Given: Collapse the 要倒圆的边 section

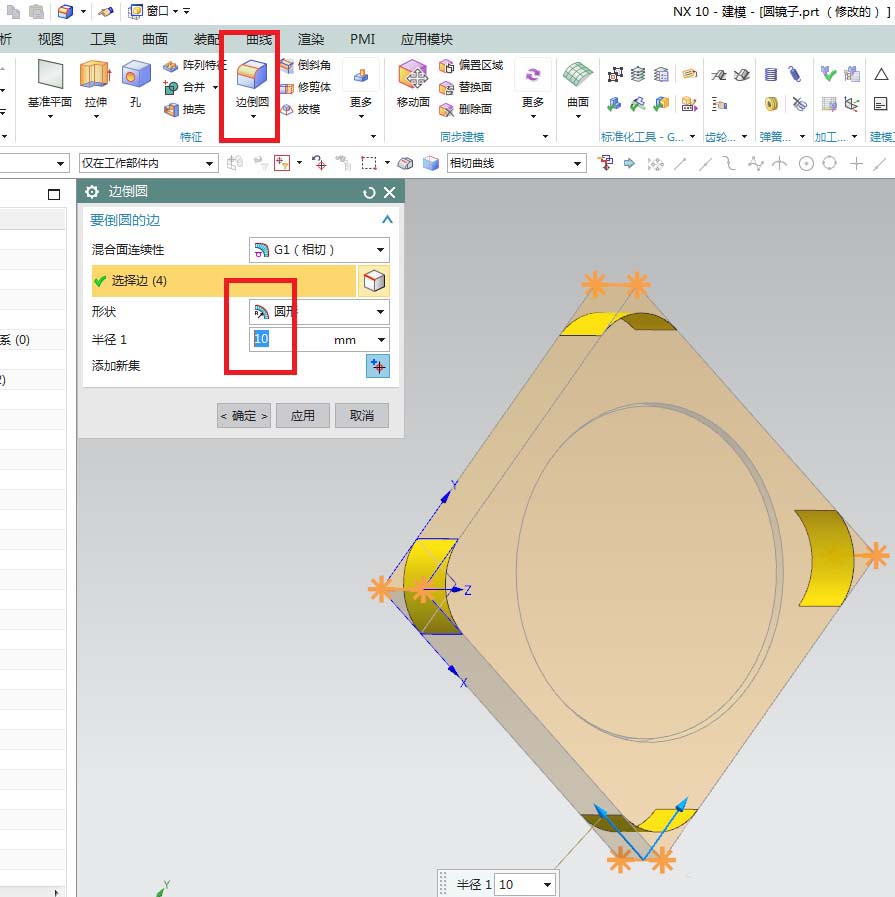Looking at the screenshot, I should click(x=387, y=220).
